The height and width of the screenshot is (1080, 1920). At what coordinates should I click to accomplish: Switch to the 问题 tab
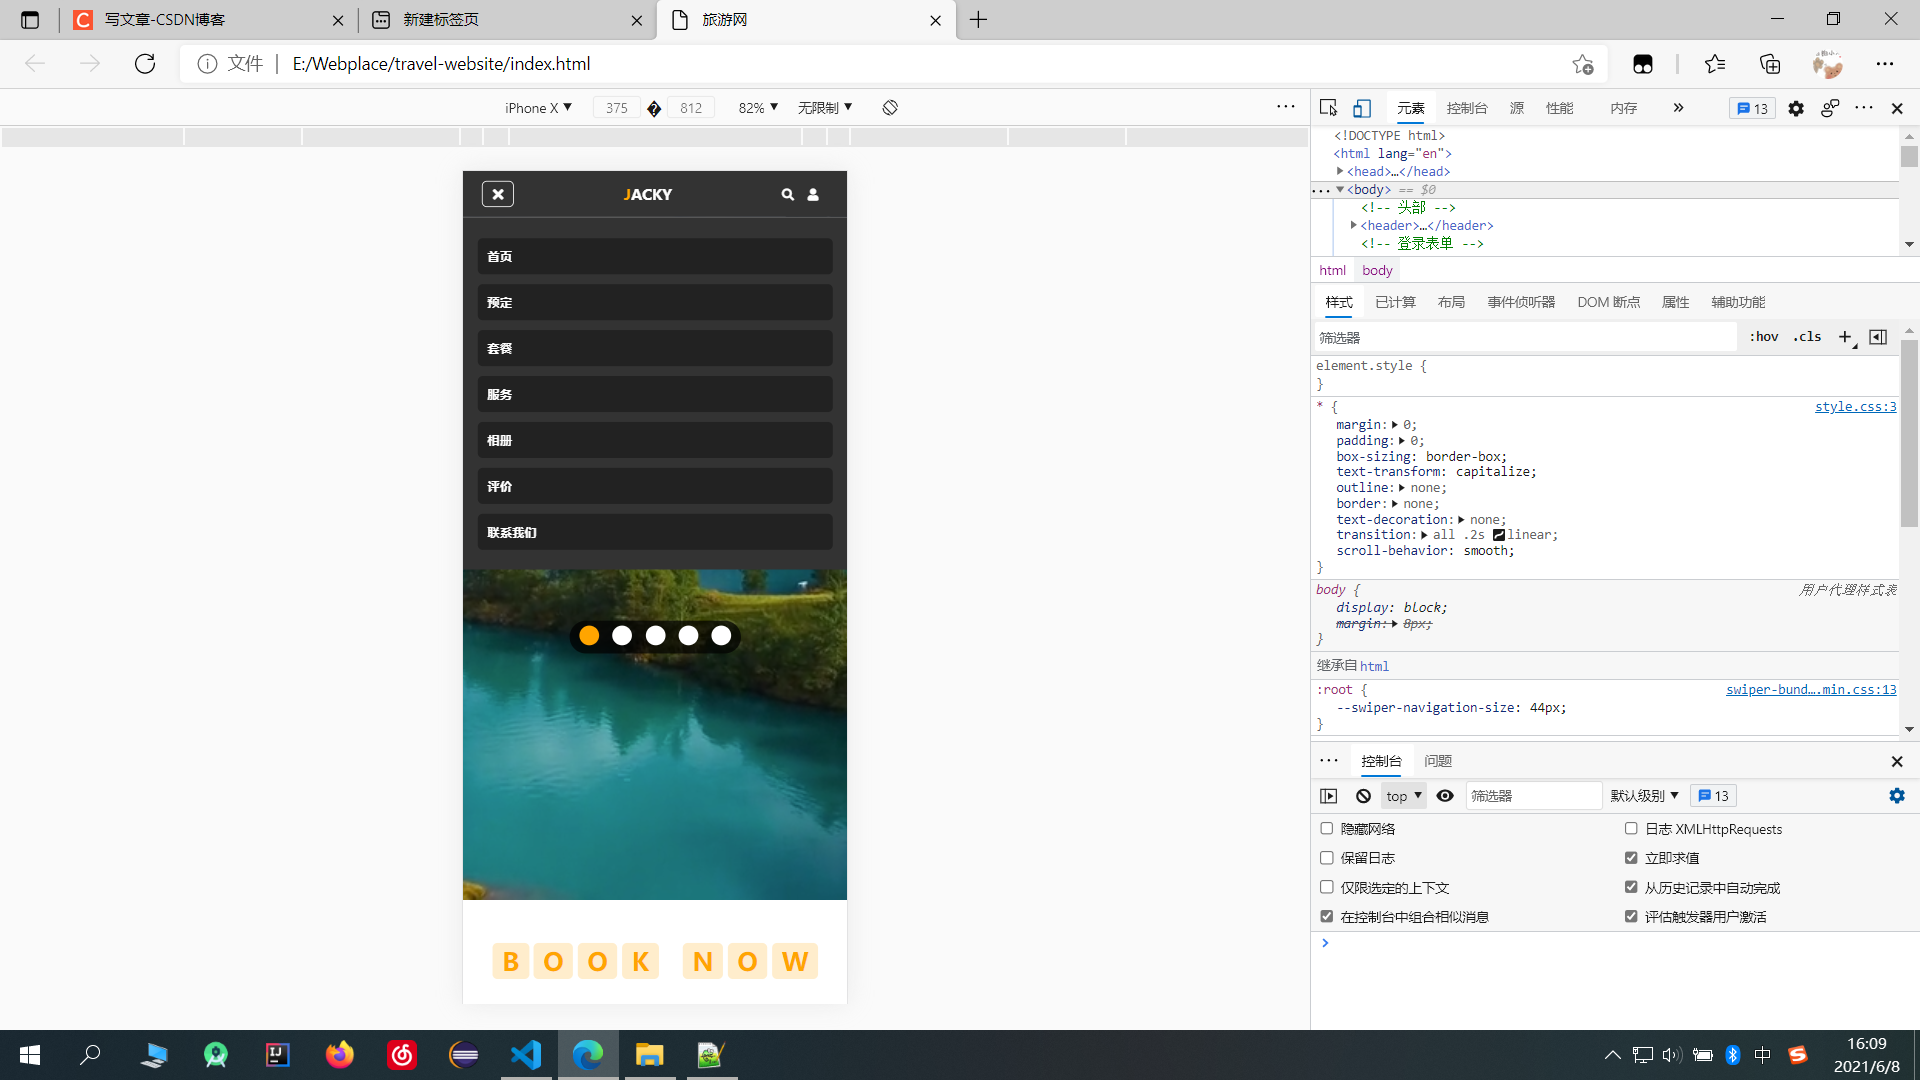click(1437, 760)
